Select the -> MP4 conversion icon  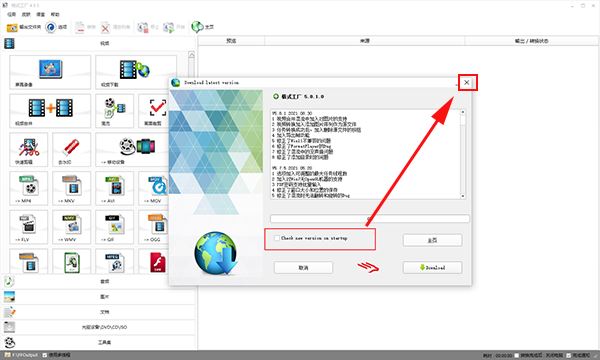tap(29, 188)
